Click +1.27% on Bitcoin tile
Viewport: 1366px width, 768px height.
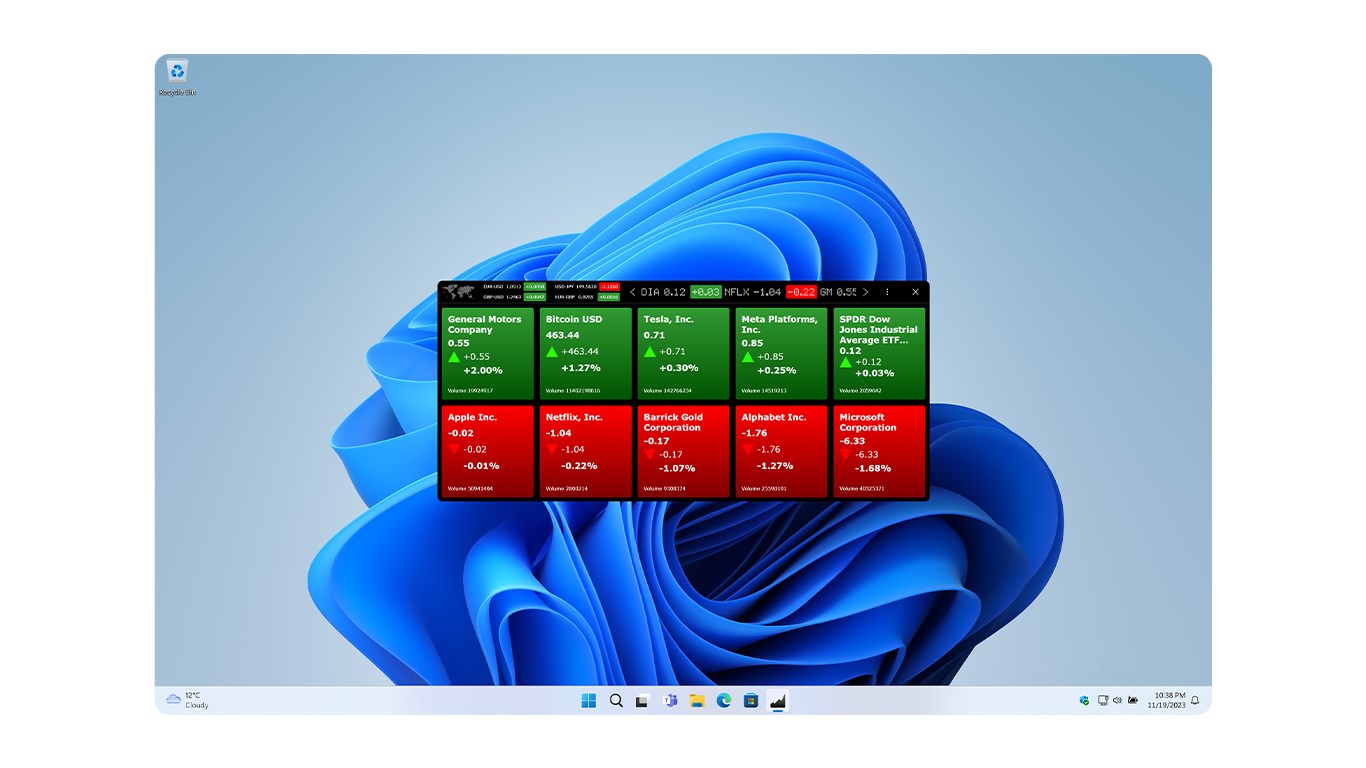tap(581, 367)
